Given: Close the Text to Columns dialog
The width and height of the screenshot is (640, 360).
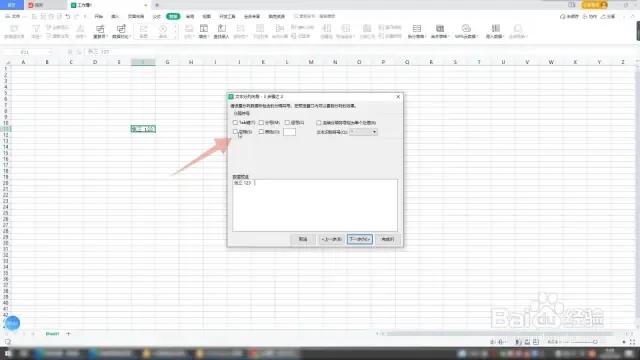Looking at the screenshot, I should pos(398,97).
